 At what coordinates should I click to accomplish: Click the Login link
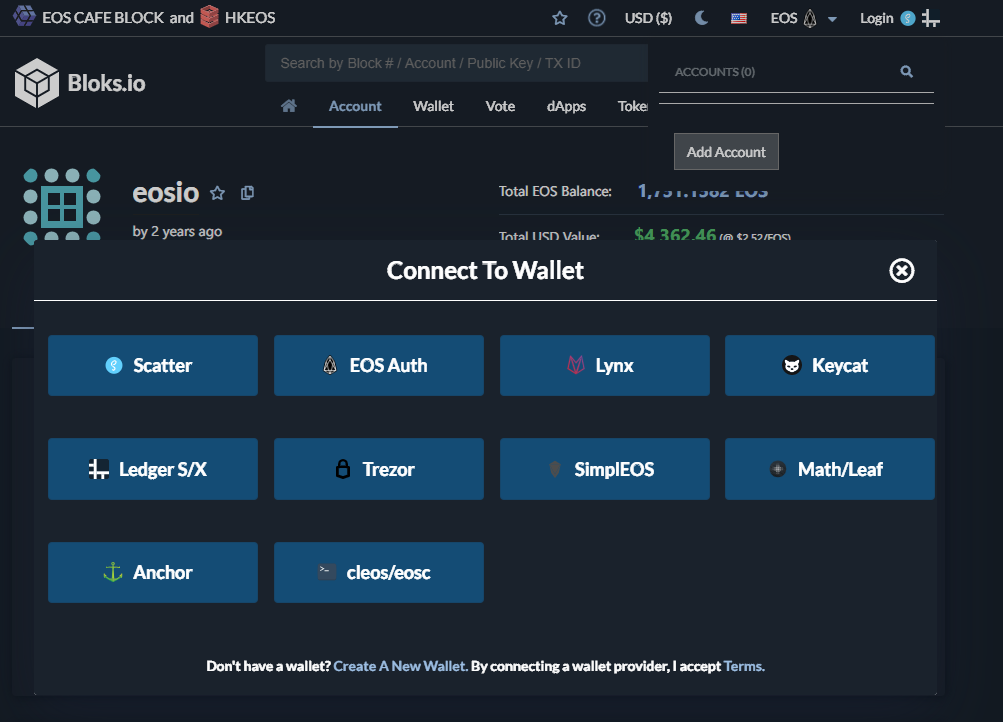[876, 18]
